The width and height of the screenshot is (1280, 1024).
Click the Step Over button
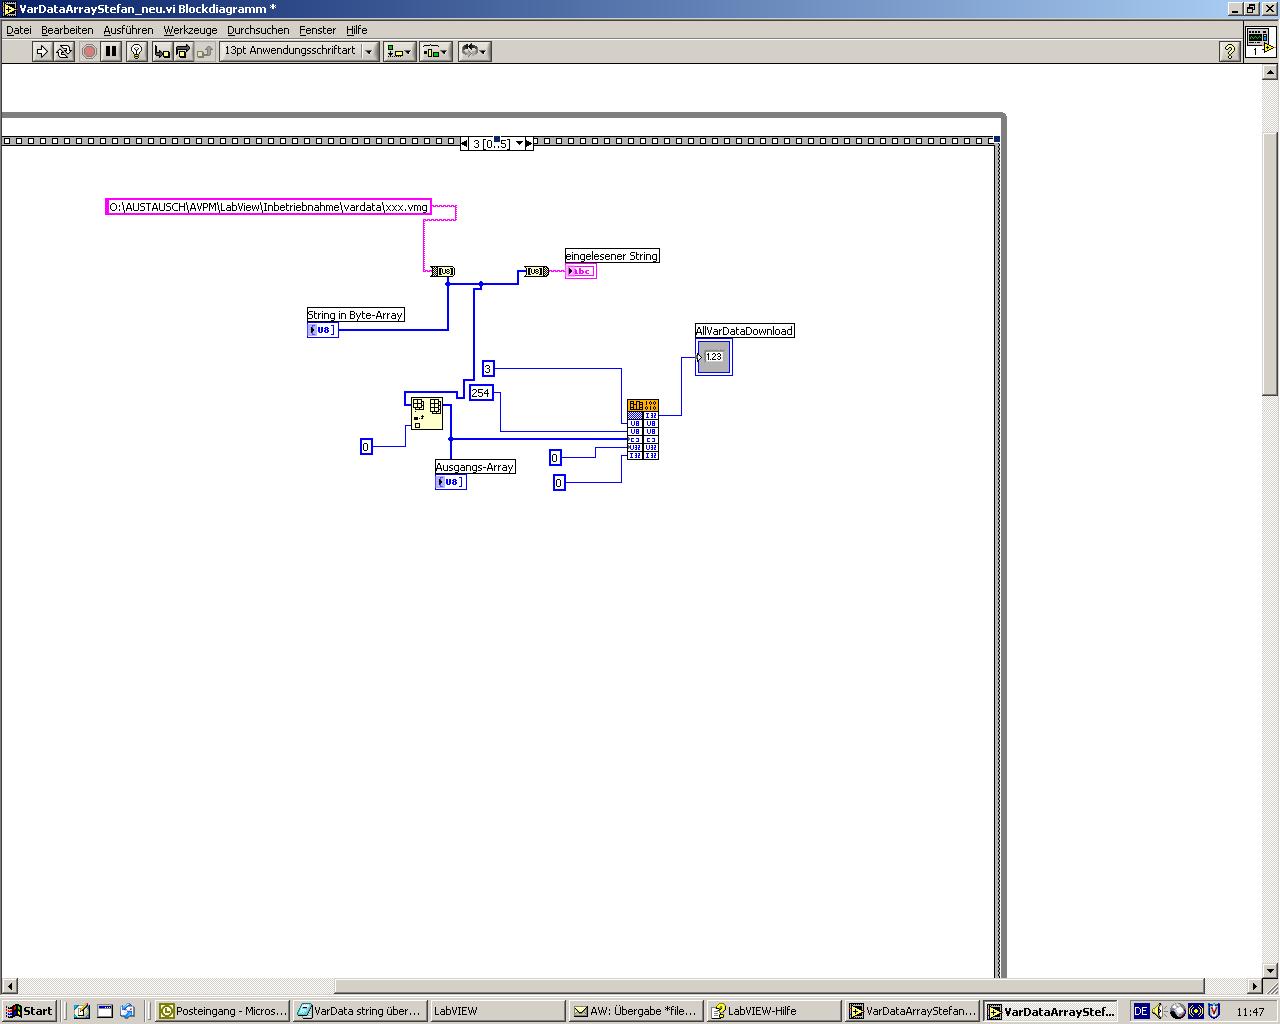point(183,51)
